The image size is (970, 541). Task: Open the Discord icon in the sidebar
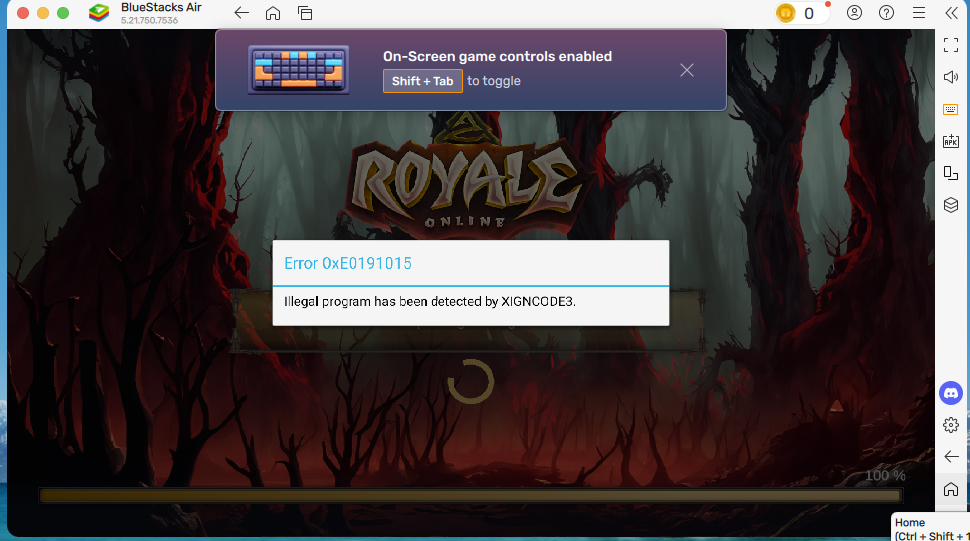[951, 393]
